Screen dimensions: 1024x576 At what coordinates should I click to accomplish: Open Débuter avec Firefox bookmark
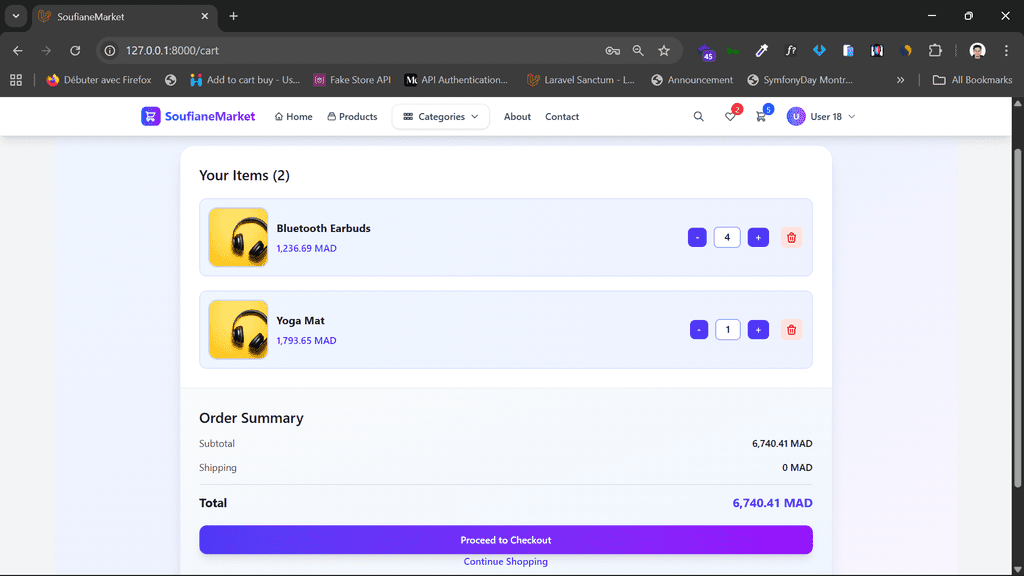click(x=99, y=80)
